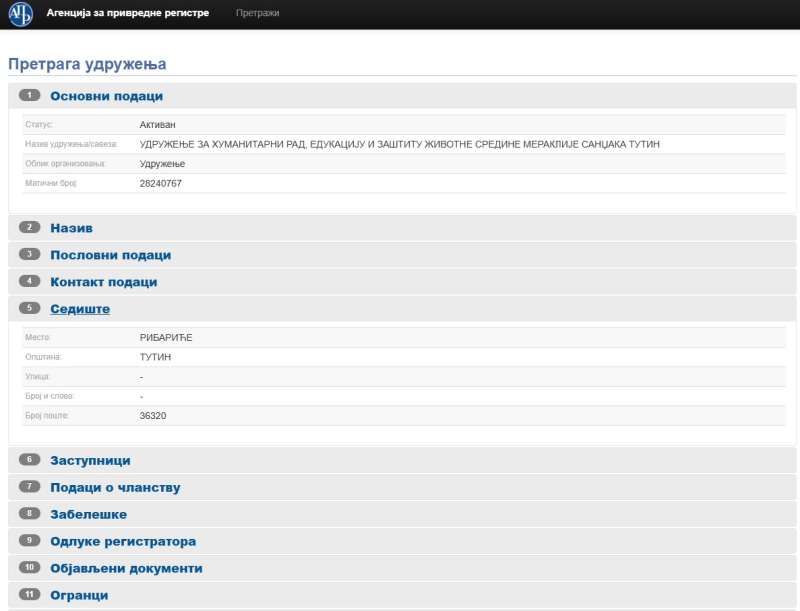The image size is (800, 611).
Task: Expand the Огранци section
Action: 79,595
